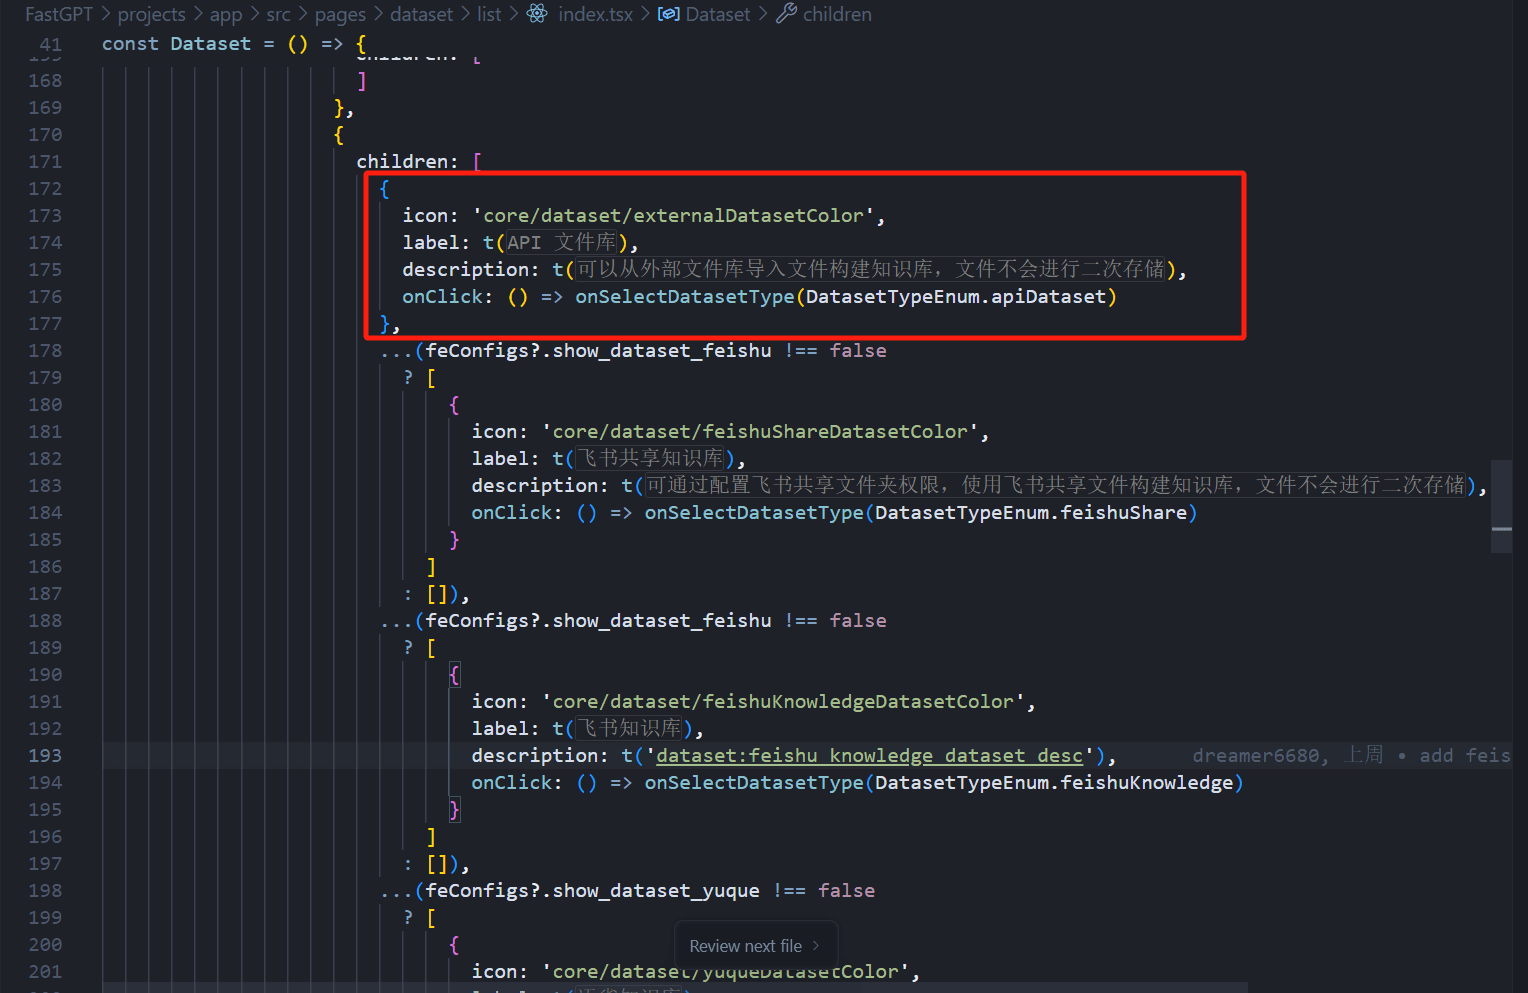
Task: Expand the projects folder breadcrumb
Action: tap(151, 14)
